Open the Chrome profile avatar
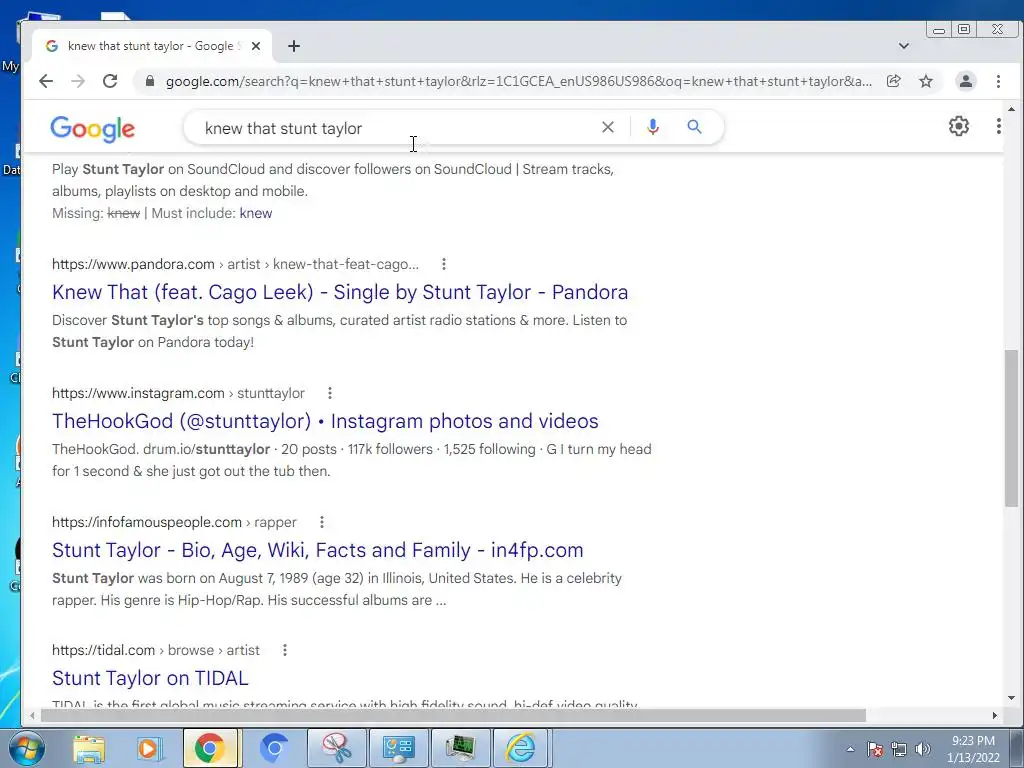 [965, 81]
